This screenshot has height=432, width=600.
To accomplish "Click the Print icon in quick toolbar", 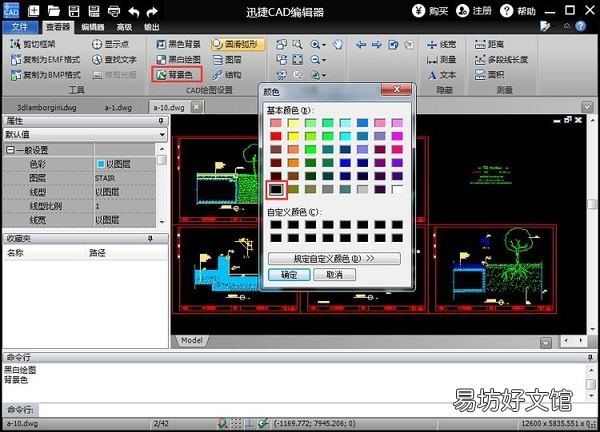I will pos(114,11).
